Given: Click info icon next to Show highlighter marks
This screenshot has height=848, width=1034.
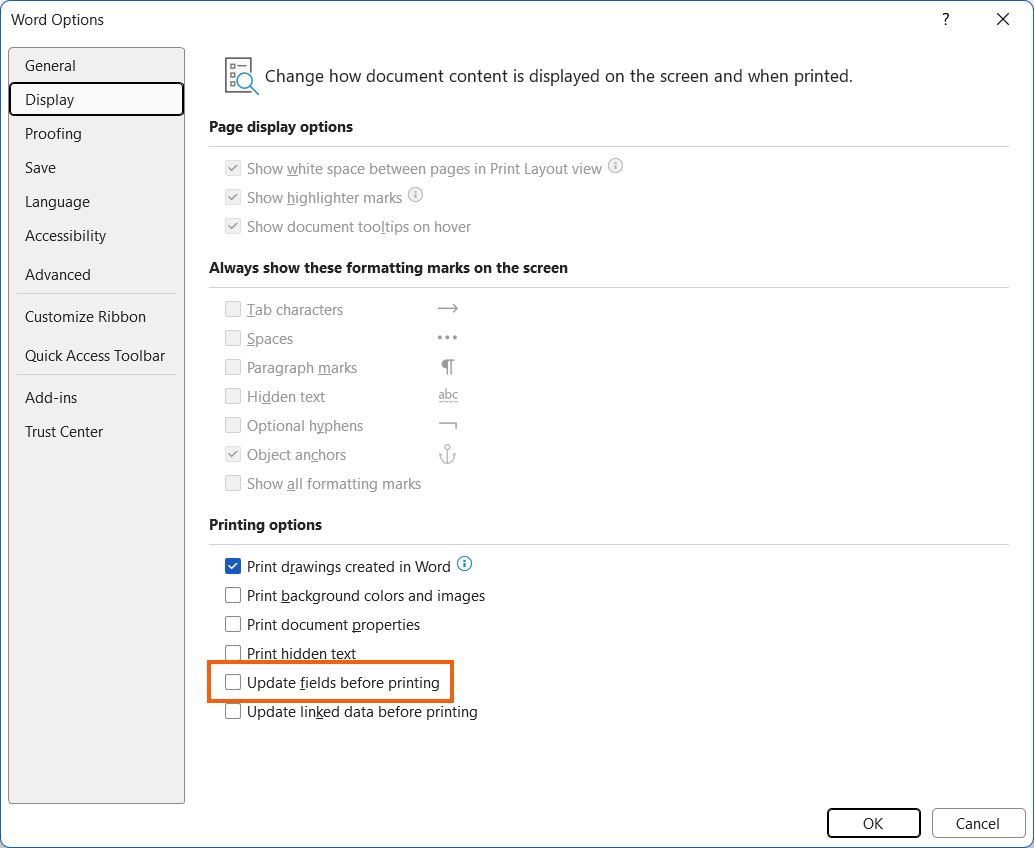Looking at the screenshot, I should (415, 195).
